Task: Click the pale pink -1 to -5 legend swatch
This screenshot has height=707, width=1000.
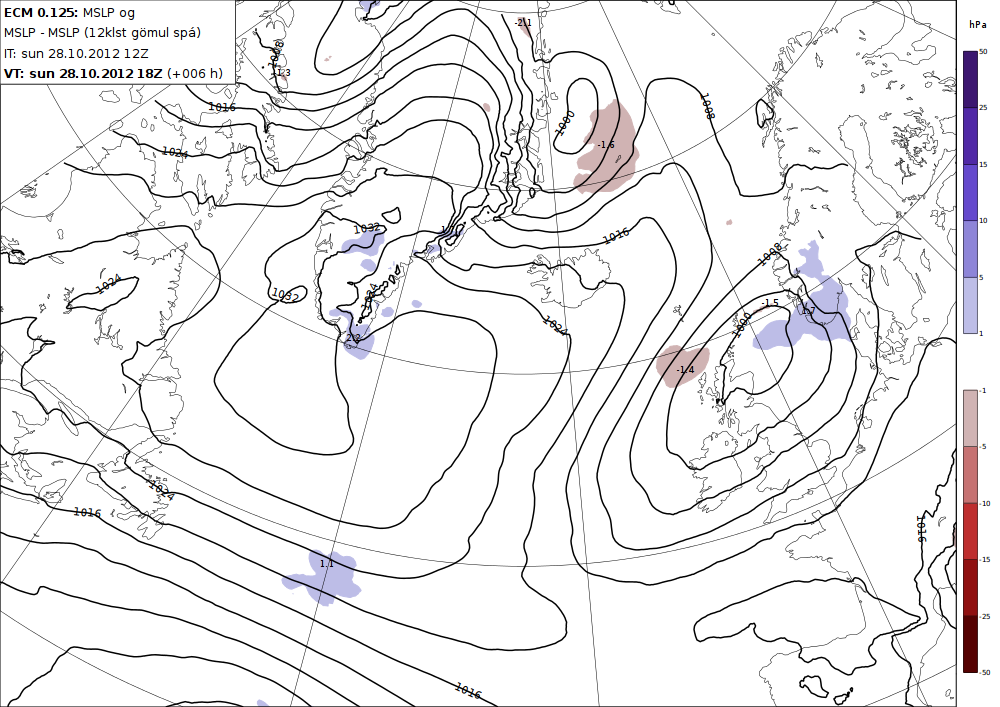Action: click(x=970, y=418)
